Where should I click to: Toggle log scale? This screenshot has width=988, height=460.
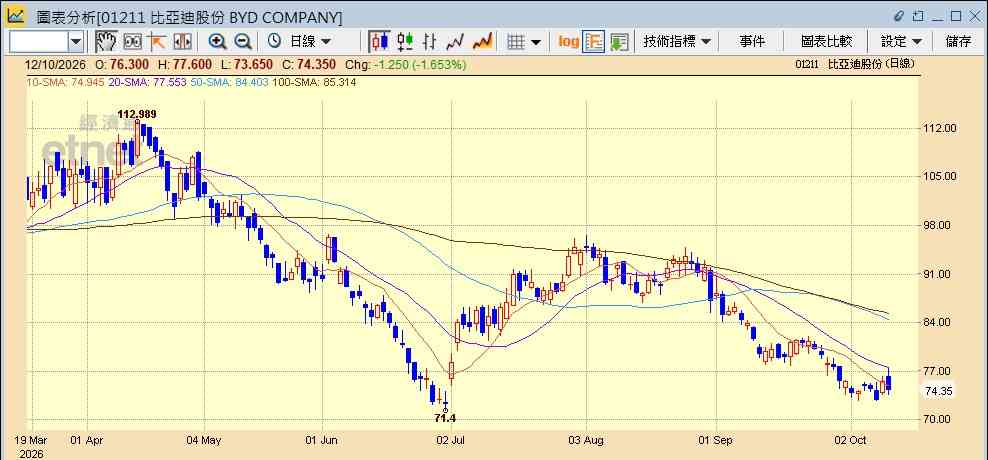pyautogui.click(x=568, y=42)
